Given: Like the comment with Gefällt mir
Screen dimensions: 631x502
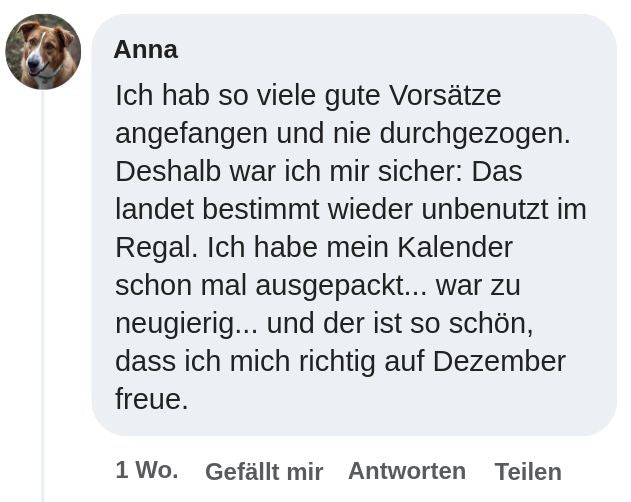Looking at the screenshot, I should click(264, 471).
